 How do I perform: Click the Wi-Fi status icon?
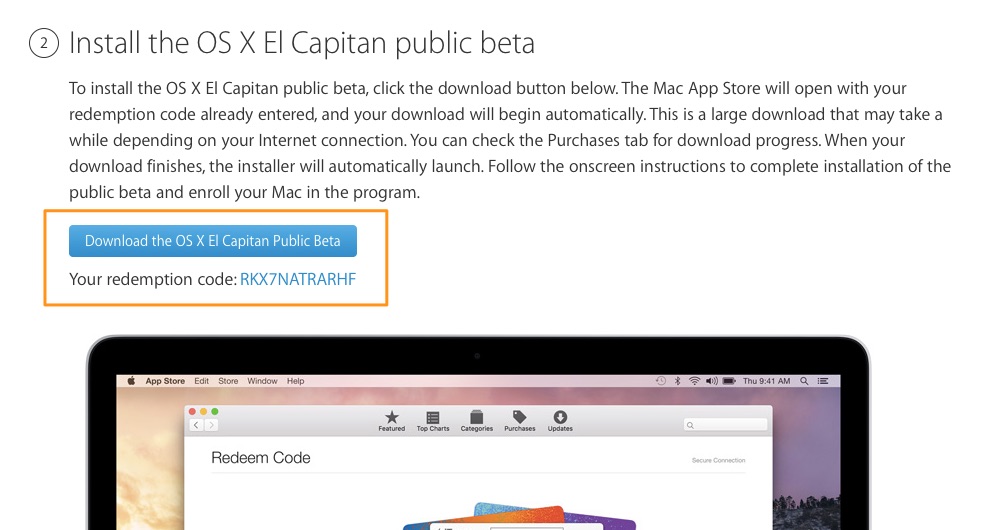(x=694, y=381)
